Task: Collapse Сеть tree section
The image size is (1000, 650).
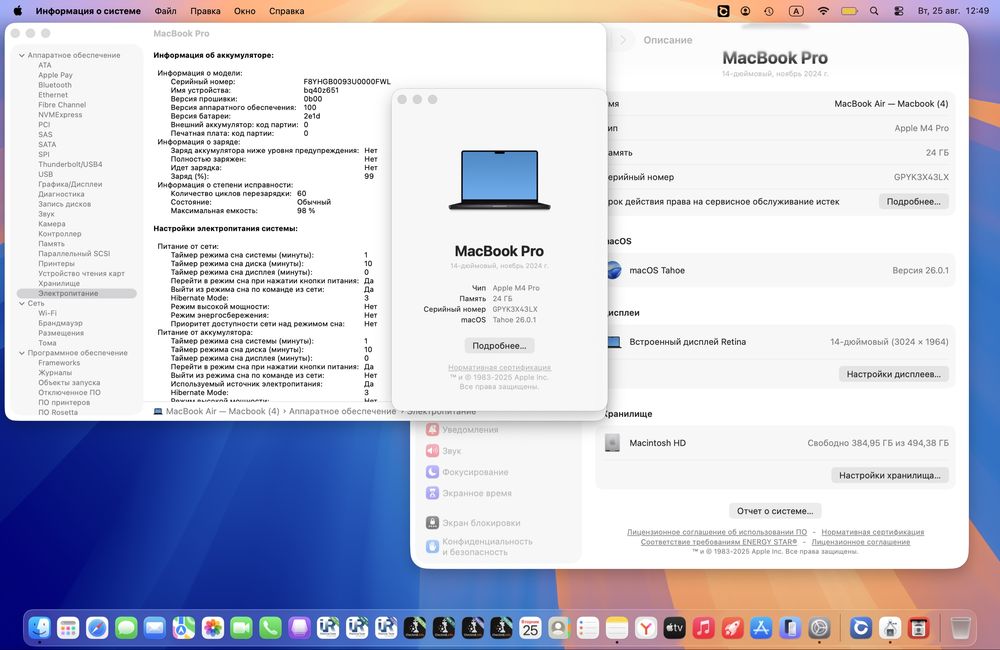Action: (22, 304)
